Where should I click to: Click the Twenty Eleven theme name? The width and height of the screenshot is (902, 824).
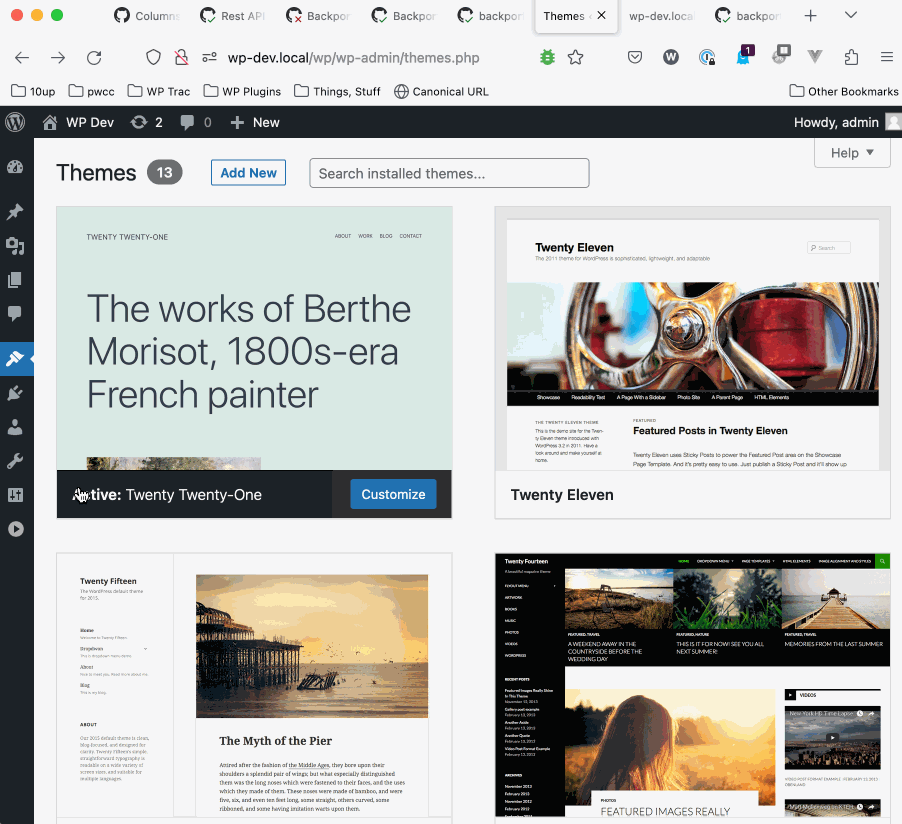562,495
